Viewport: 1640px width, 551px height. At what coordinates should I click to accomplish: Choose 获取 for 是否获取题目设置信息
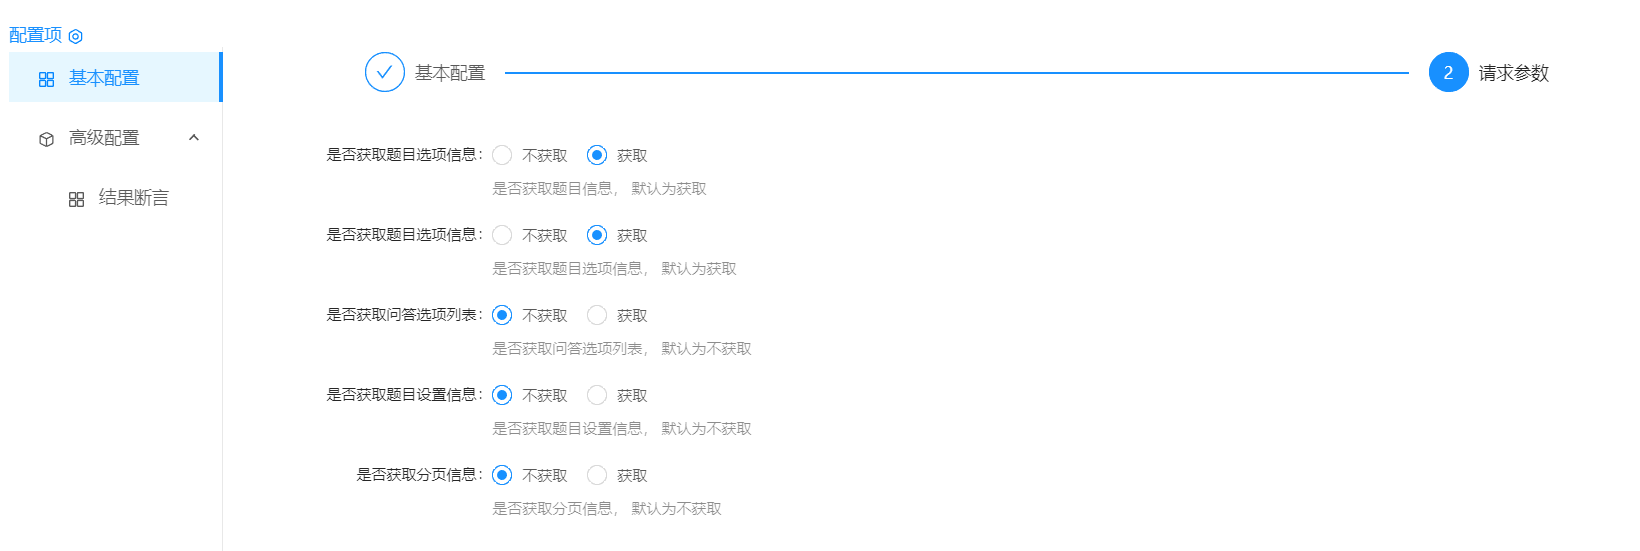tap(597, 395)
